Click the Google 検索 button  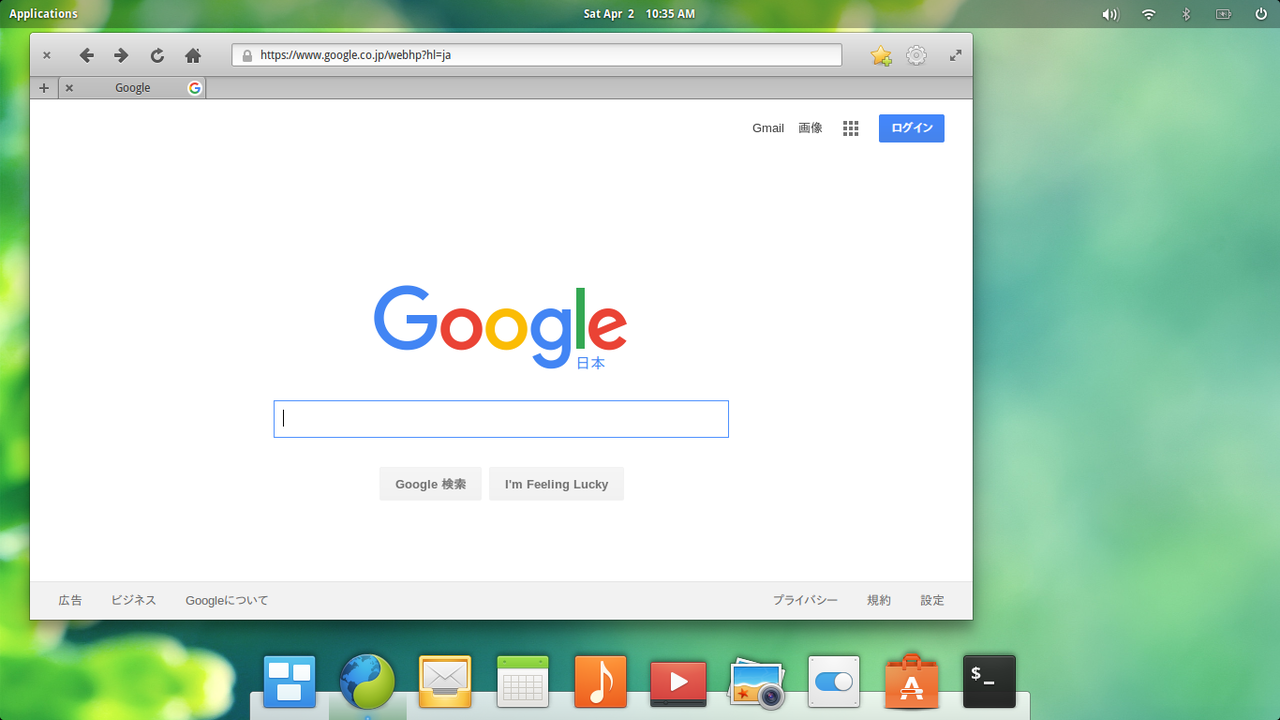point(430,484)
